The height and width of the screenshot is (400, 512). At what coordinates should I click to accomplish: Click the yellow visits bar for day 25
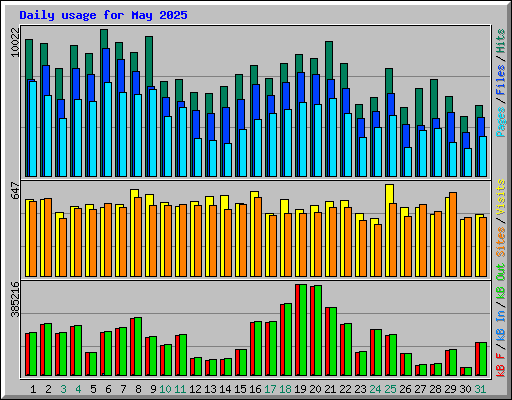click(389, 194)
